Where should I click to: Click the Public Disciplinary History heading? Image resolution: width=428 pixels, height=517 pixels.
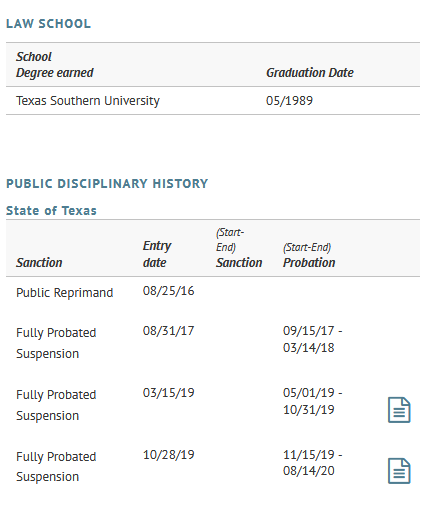(x=107, y=184)
